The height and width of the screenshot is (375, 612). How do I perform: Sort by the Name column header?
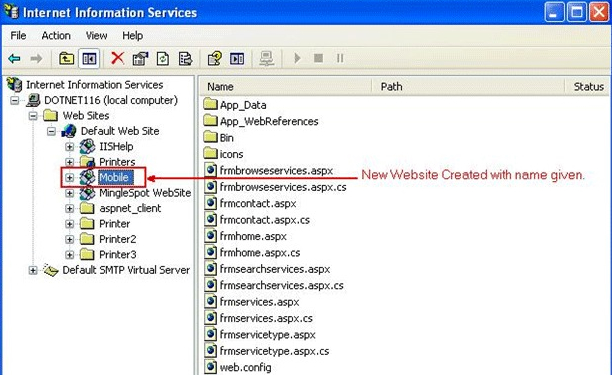286,87
